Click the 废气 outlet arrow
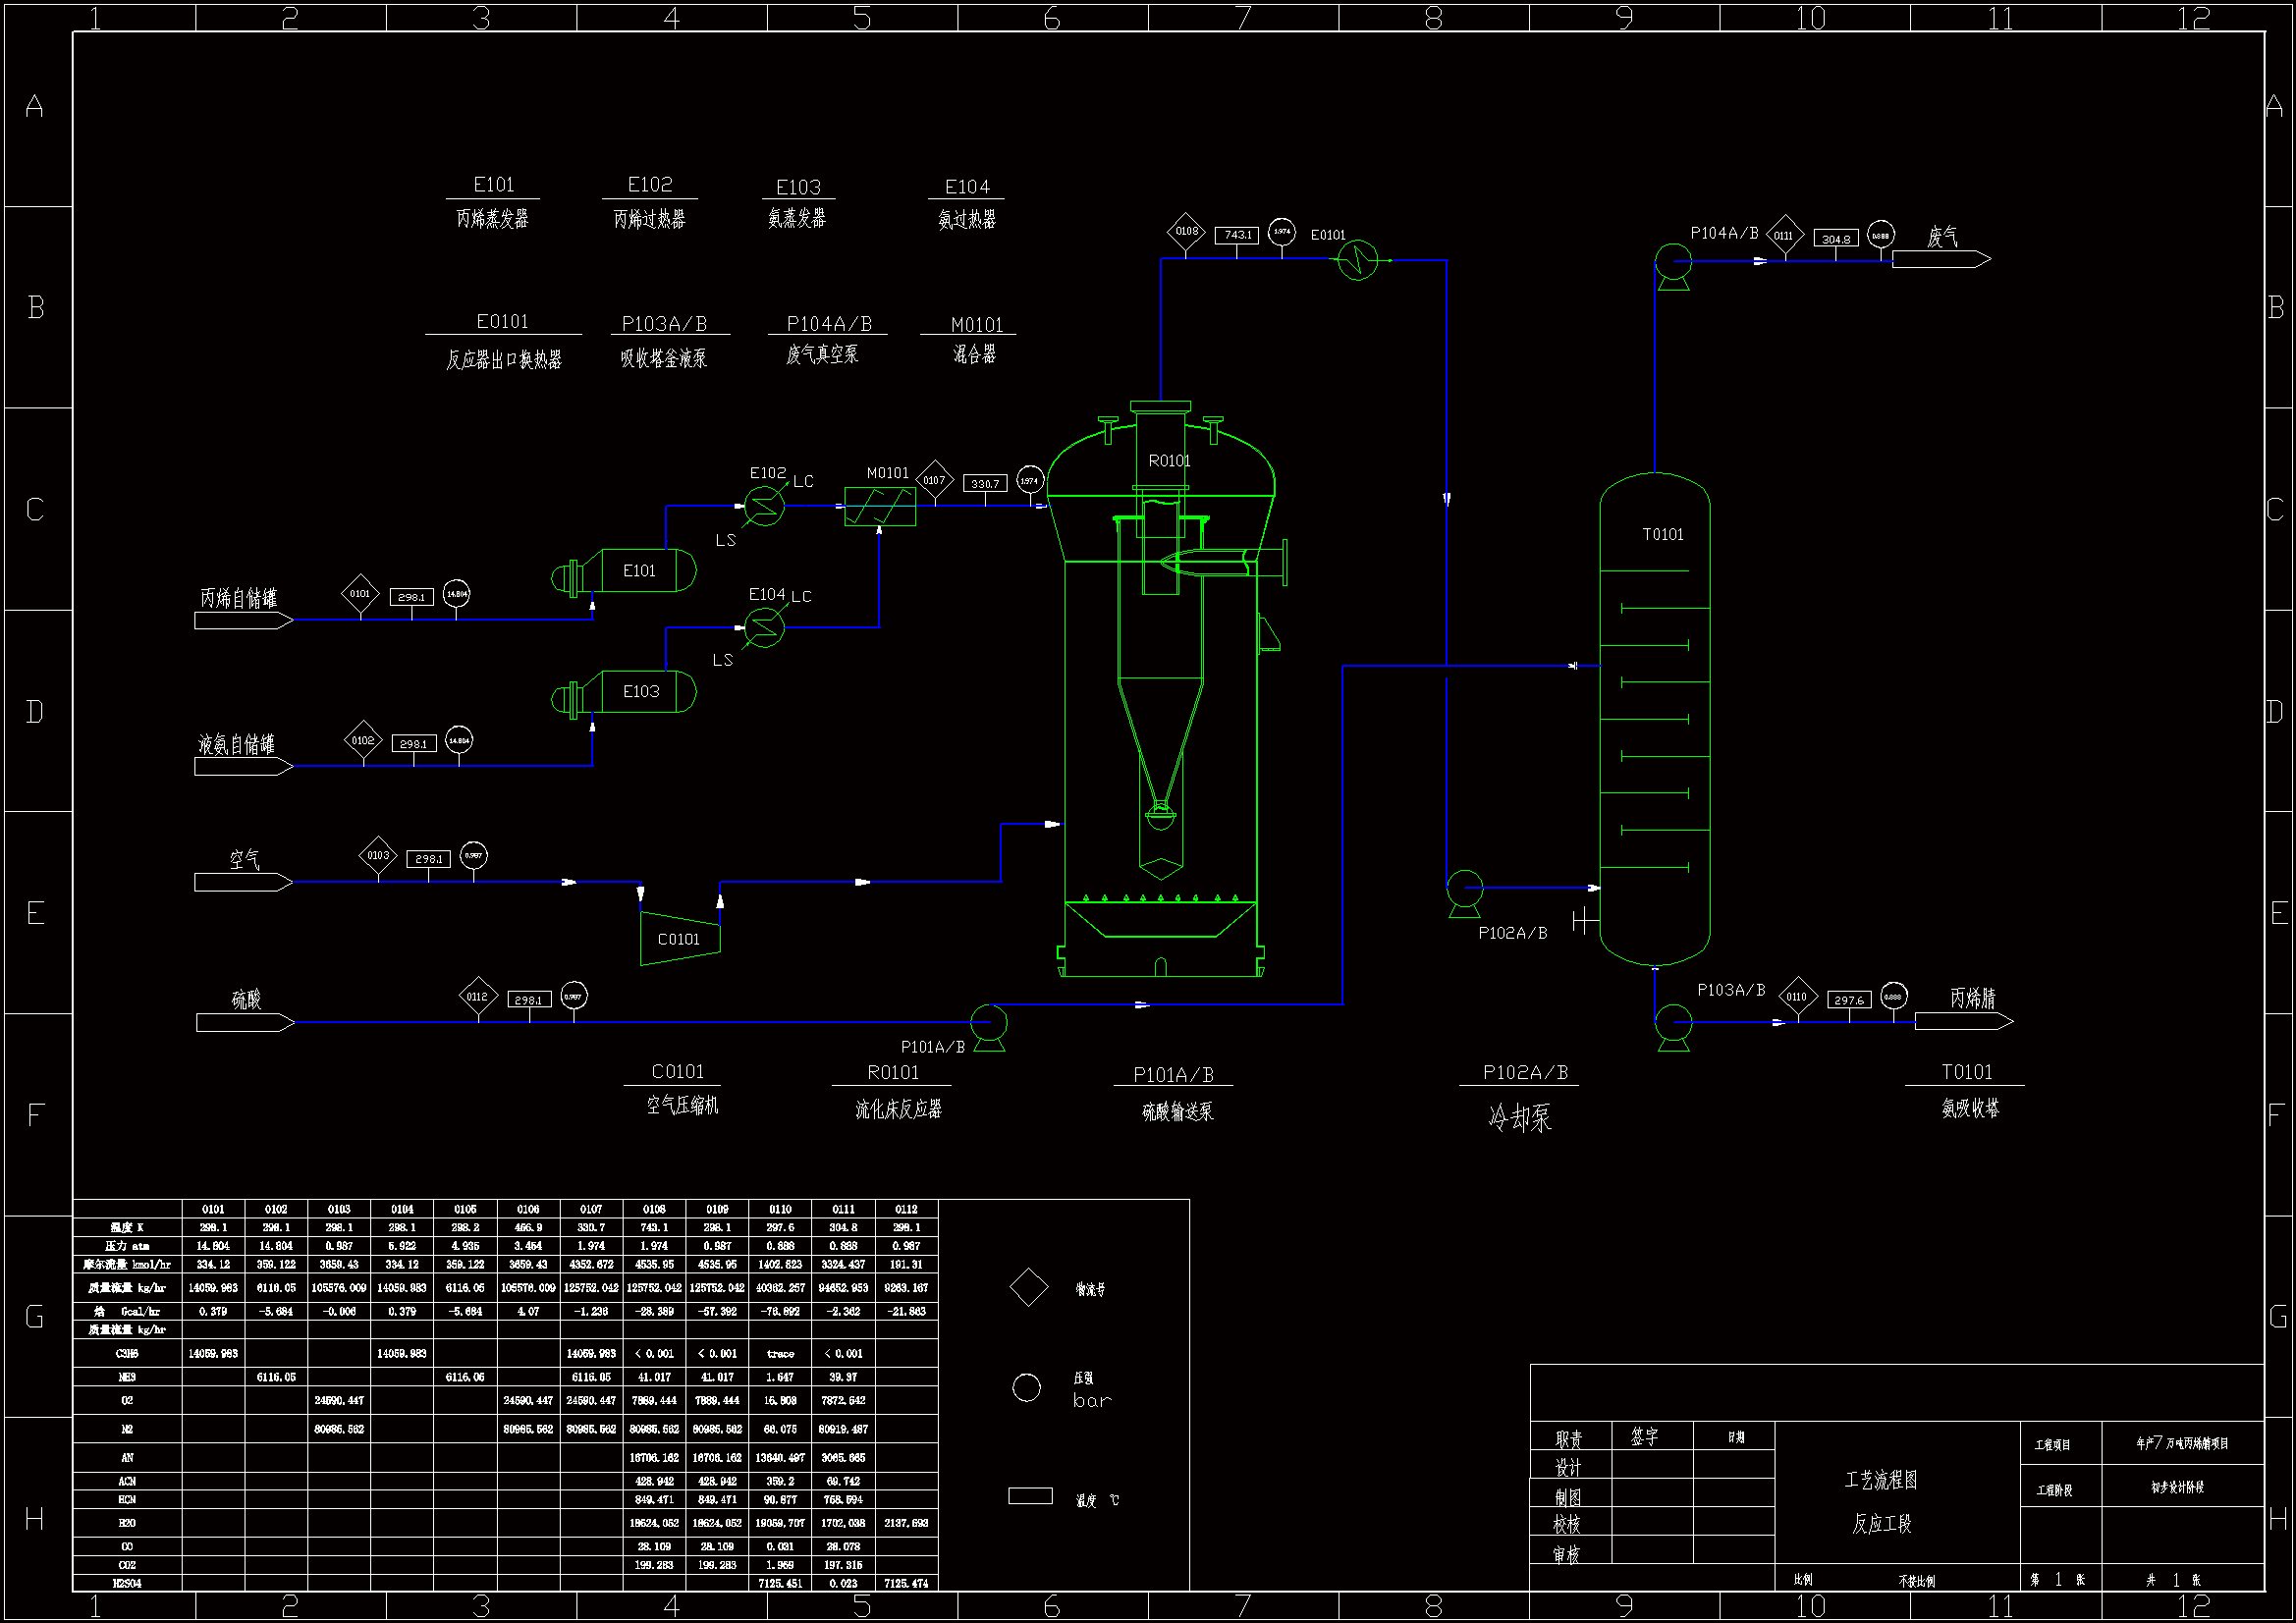 coord(1941,260)
